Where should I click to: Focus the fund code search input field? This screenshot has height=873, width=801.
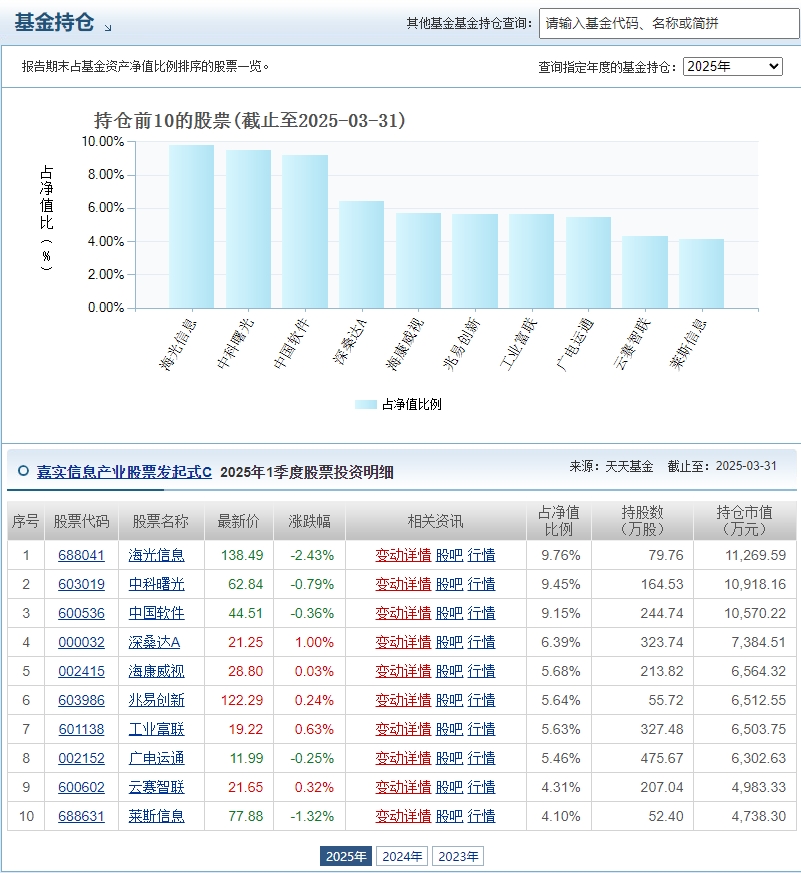[669, 23]
